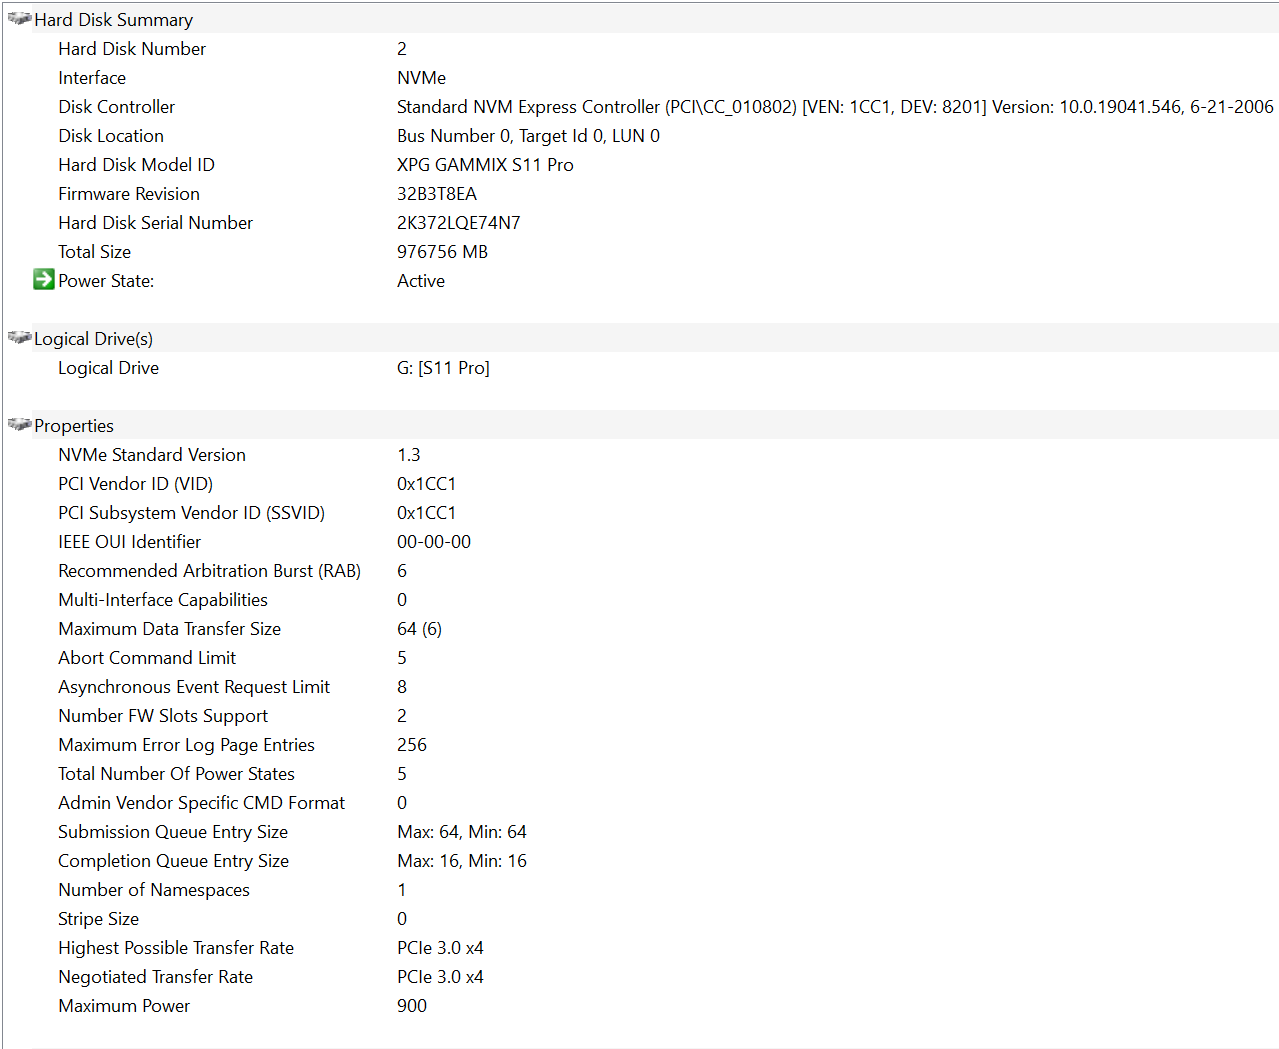Viewport: 1279px width, 1049px height.
Task: Select the Maximum Error Log Page Entries label
Action: [186, 745]
